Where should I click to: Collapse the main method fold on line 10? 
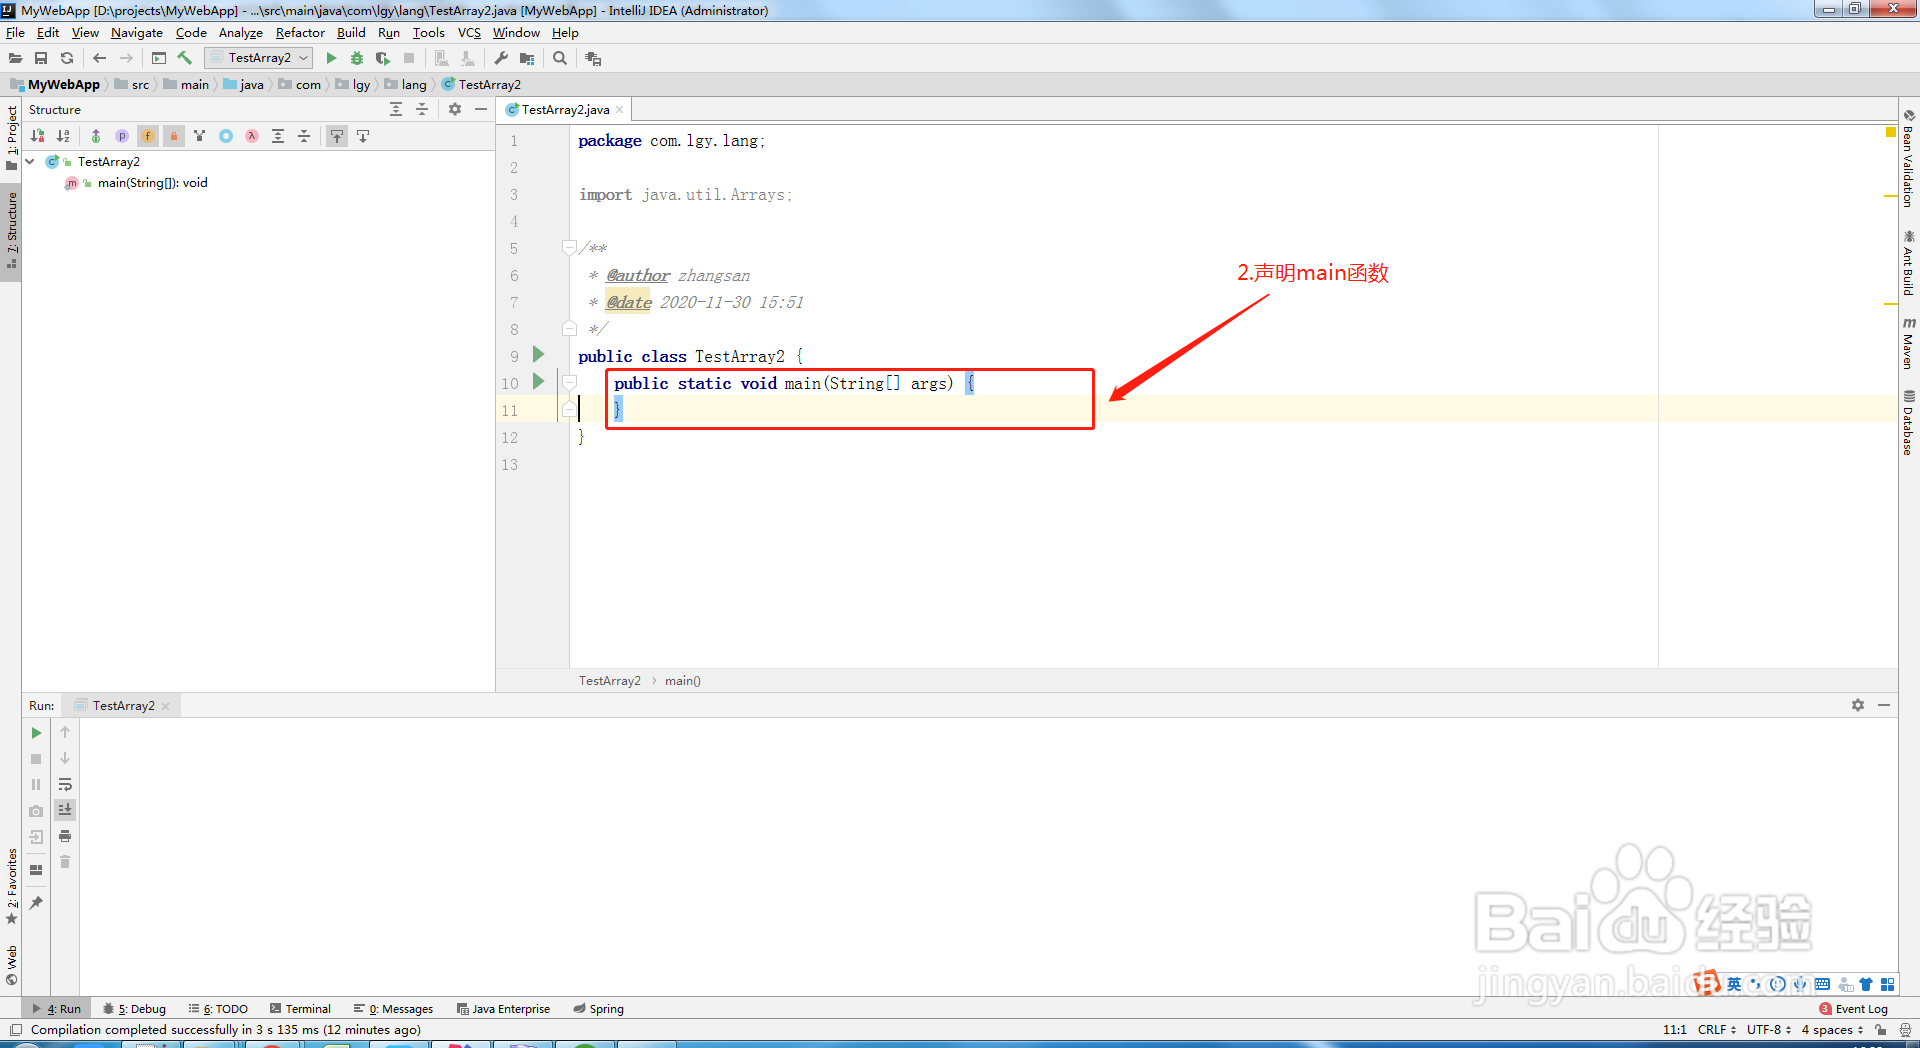569,382
